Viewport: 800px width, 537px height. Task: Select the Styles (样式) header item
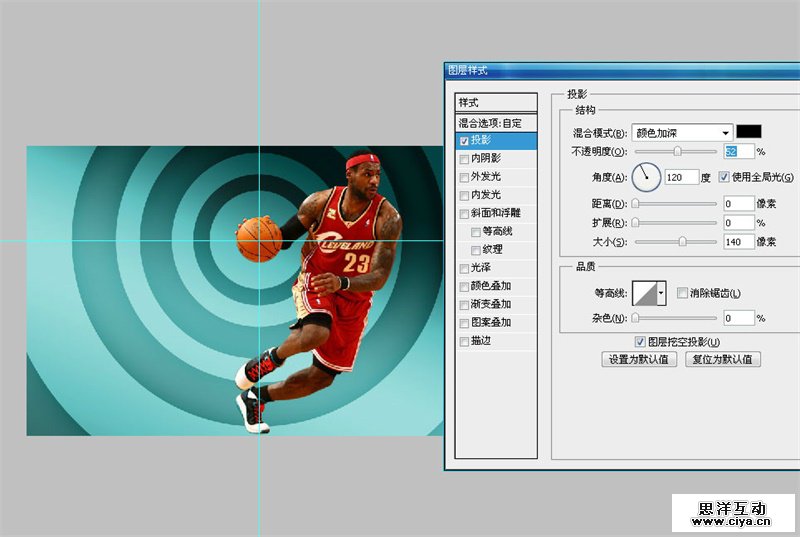click(x=496, y=102)
